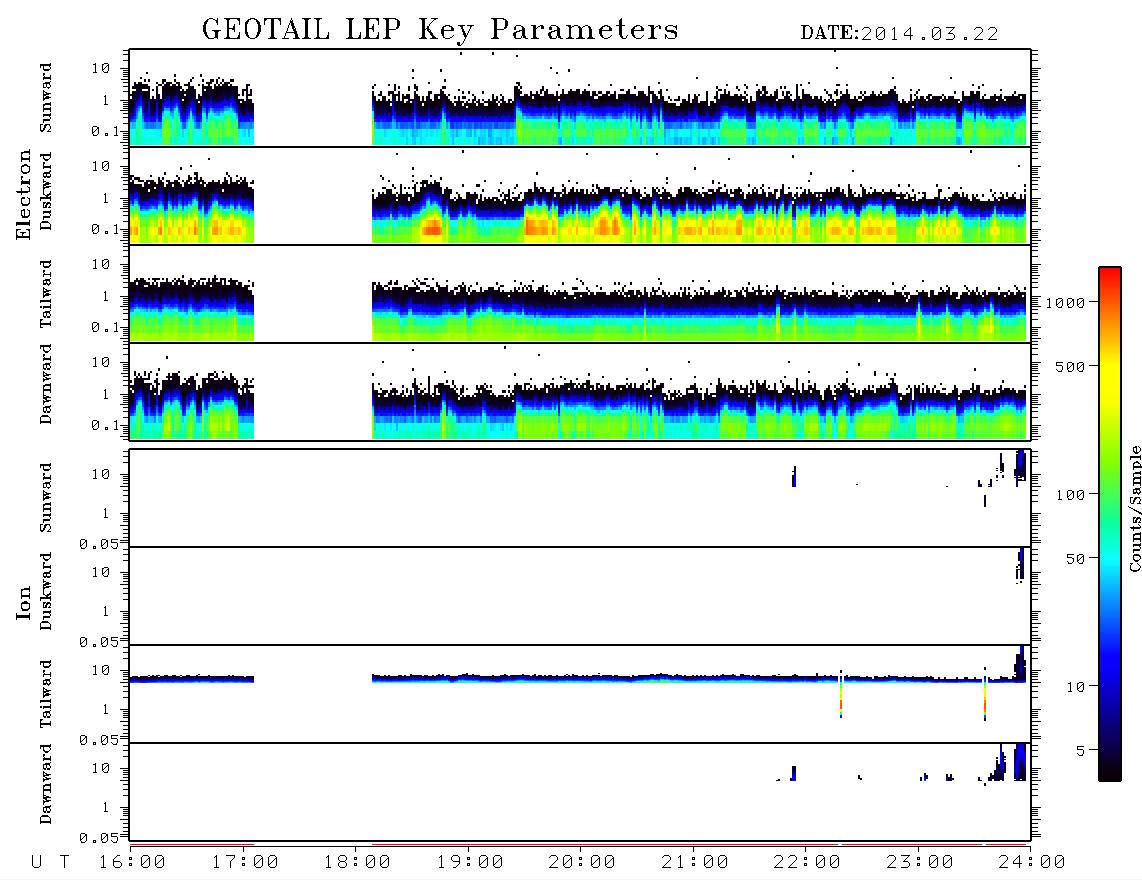This screenshot has width=1142, height=880.
Task: Select the Electron Sunward panel label
Action: 46,98
